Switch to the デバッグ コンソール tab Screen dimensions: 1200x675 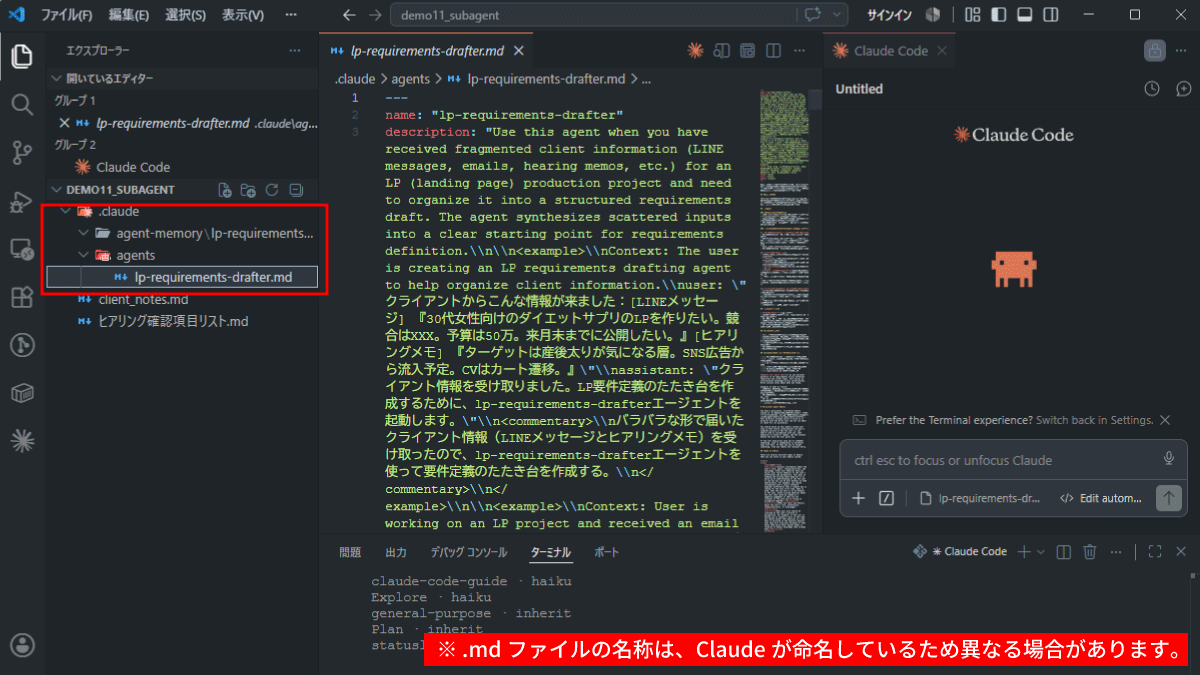[469, 552]
